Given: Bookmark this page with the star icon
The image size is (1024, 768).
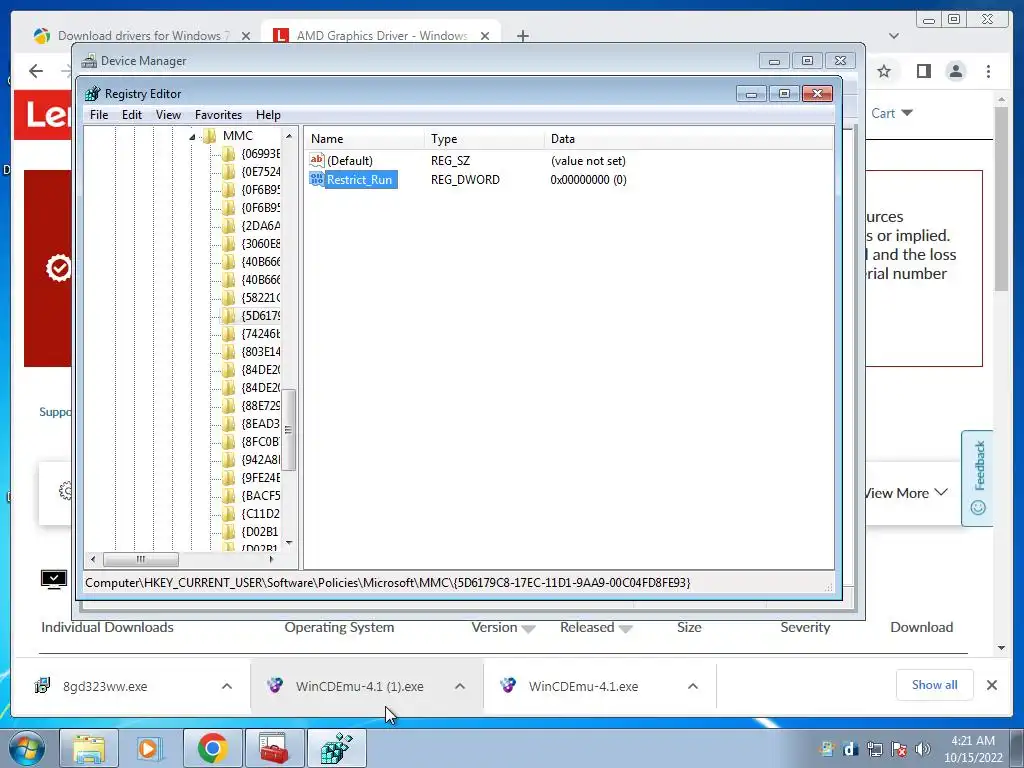Looking at the screenshot, I should 884,71.
